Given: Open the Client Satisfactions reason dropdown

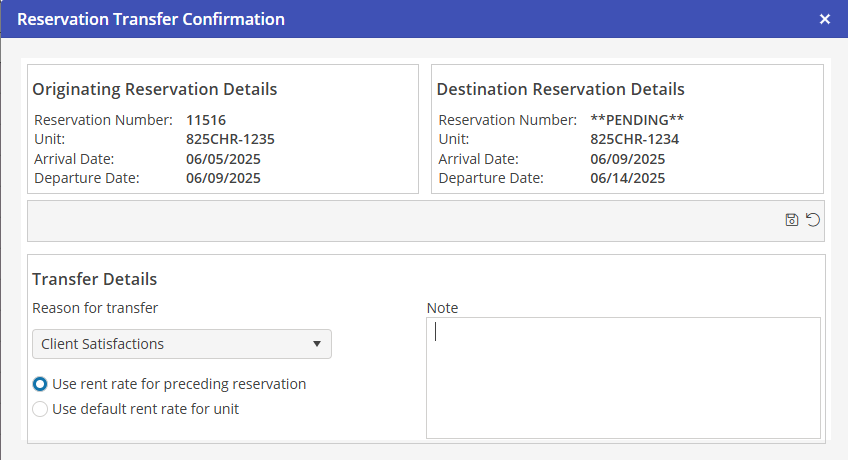Looking at the screenshot, I should click(182, 344).
